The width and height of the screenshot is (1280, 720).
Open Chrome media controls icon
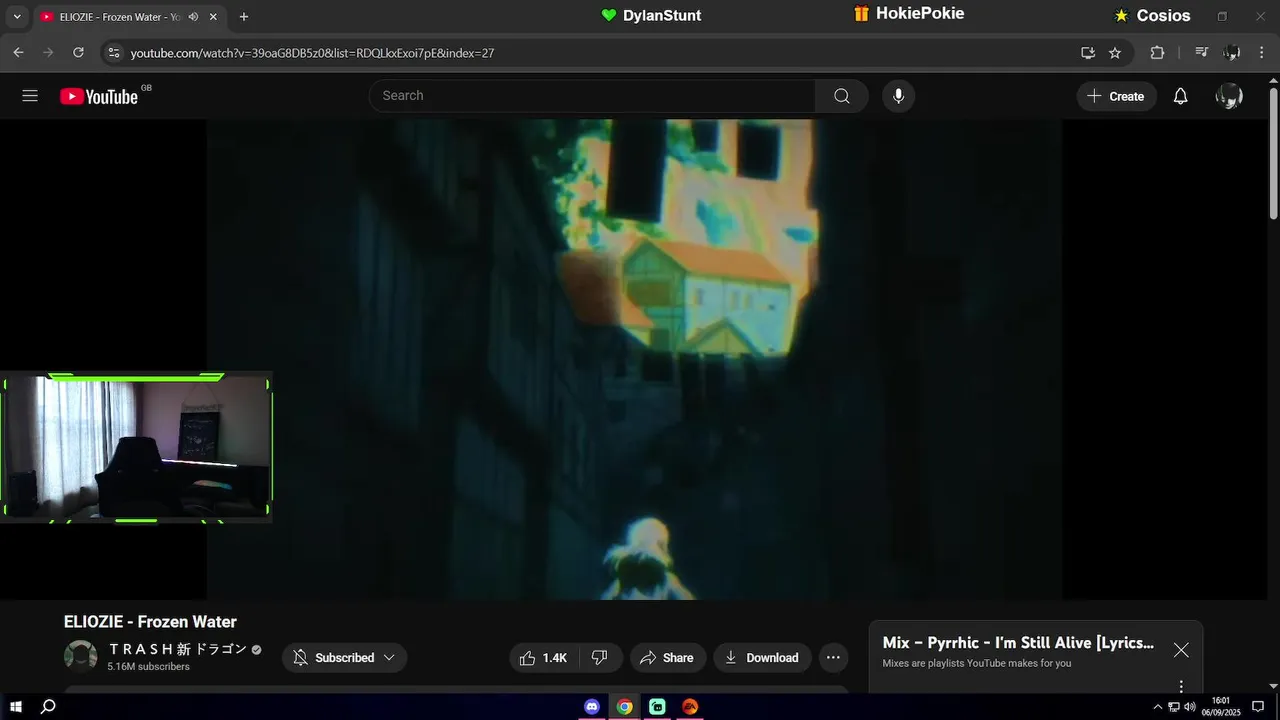[x=1202, y=53]
